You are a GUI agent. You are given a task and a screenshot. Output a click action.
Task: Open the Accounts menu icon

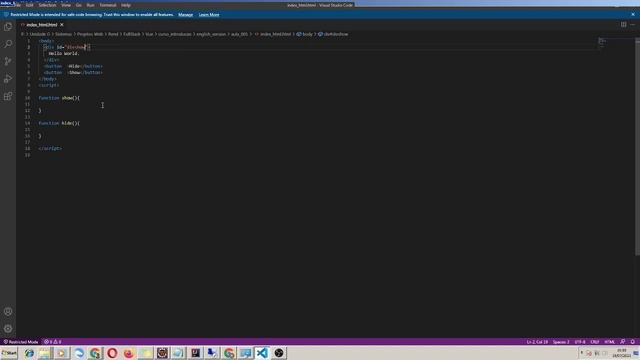pos(8,311)
